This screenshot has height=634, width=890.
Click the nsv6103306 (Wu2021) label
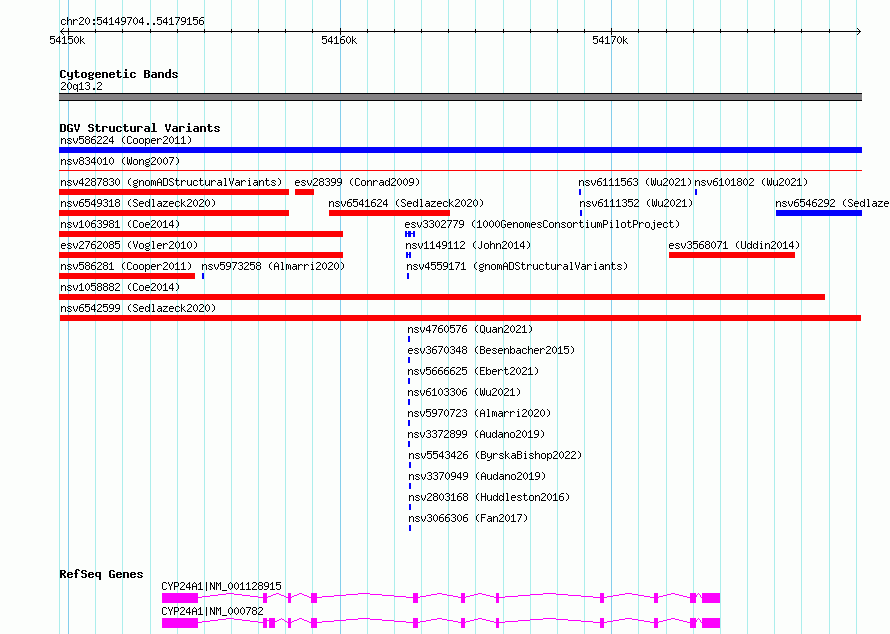tap(464, 392)
